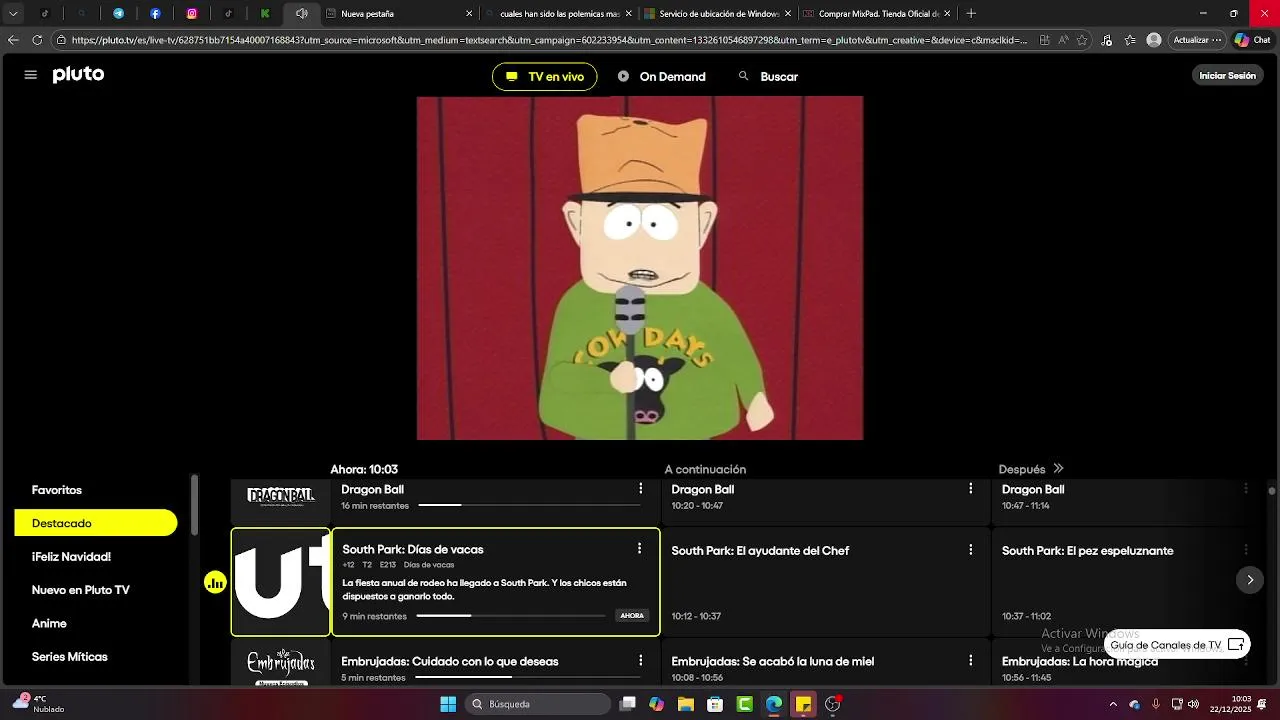Open the browser profile icon
This screenshot has height=720, width=1280.
click(1154, 40)
